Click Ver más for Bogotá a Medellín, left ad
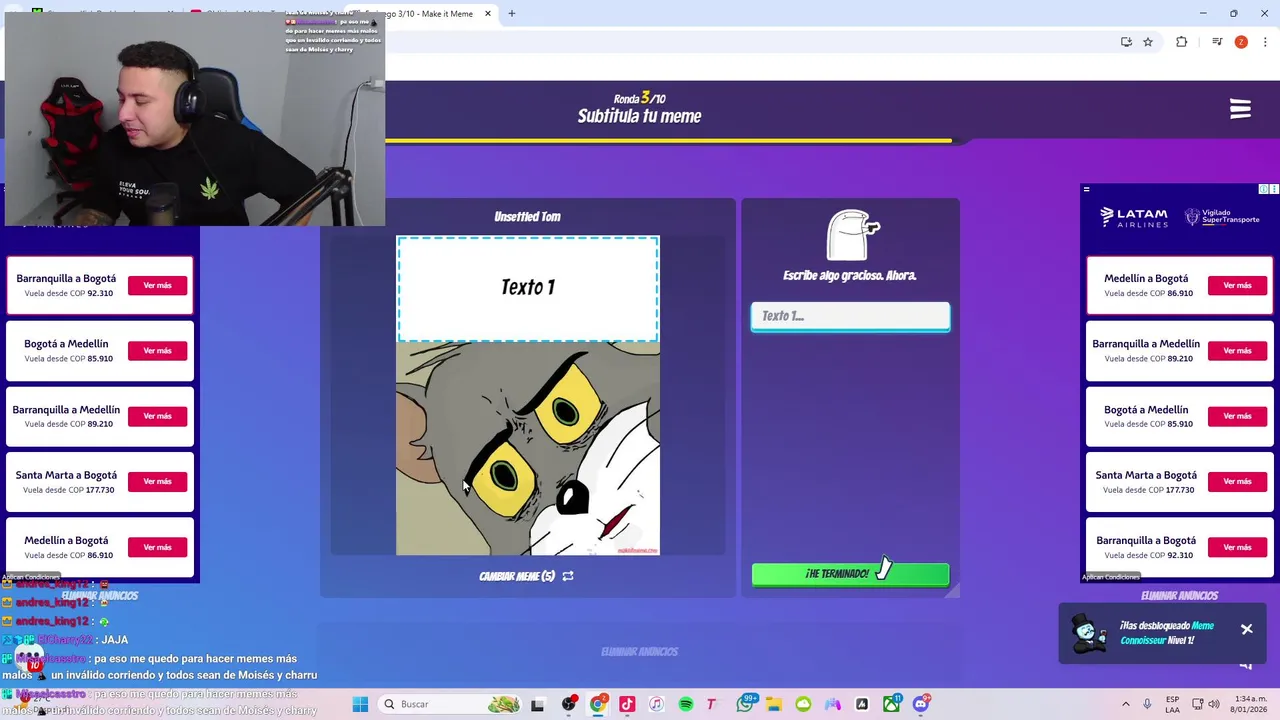The width and height of the screenshot is (1280, 720). pos(157,351)
